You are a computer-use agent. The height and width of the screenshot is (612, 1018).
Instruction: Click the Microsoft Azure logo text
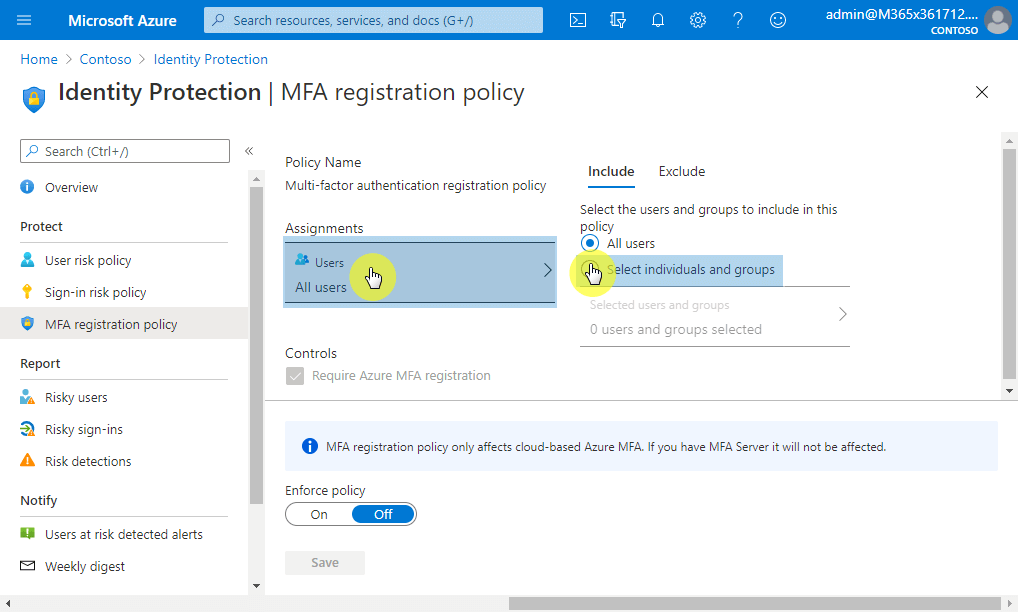pos(122,20)
